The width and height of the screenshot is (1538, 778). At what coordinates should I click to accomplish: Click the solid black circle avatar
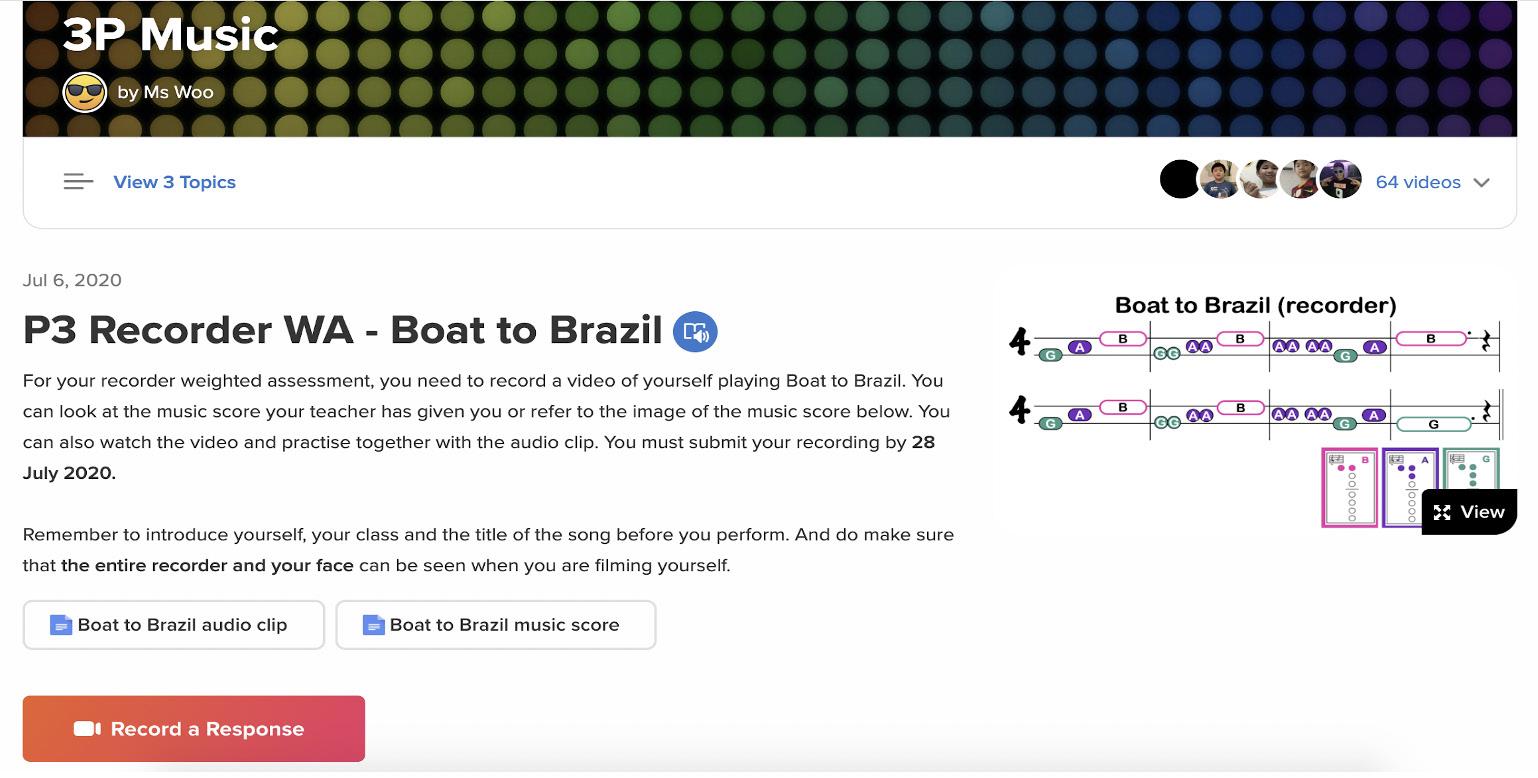[x=1179, y=180]
